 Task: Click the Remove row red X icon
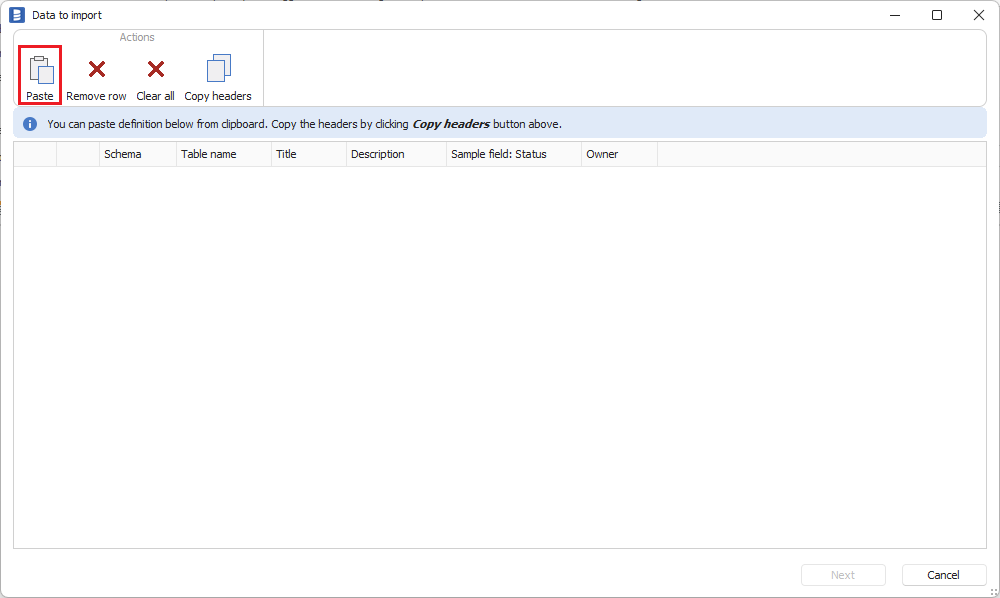pyautogui.click(x=97, y=69)
